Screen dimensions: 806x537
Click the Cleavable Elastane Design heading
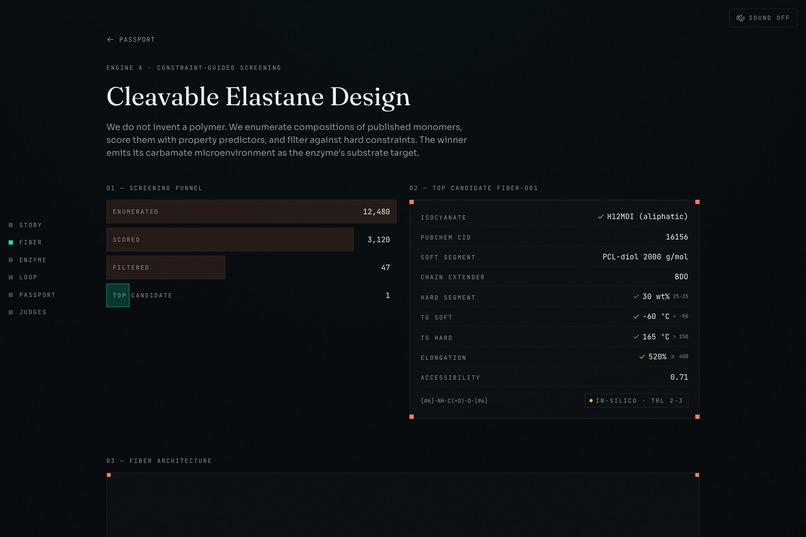pyautogui.click(x=258, y=97)
